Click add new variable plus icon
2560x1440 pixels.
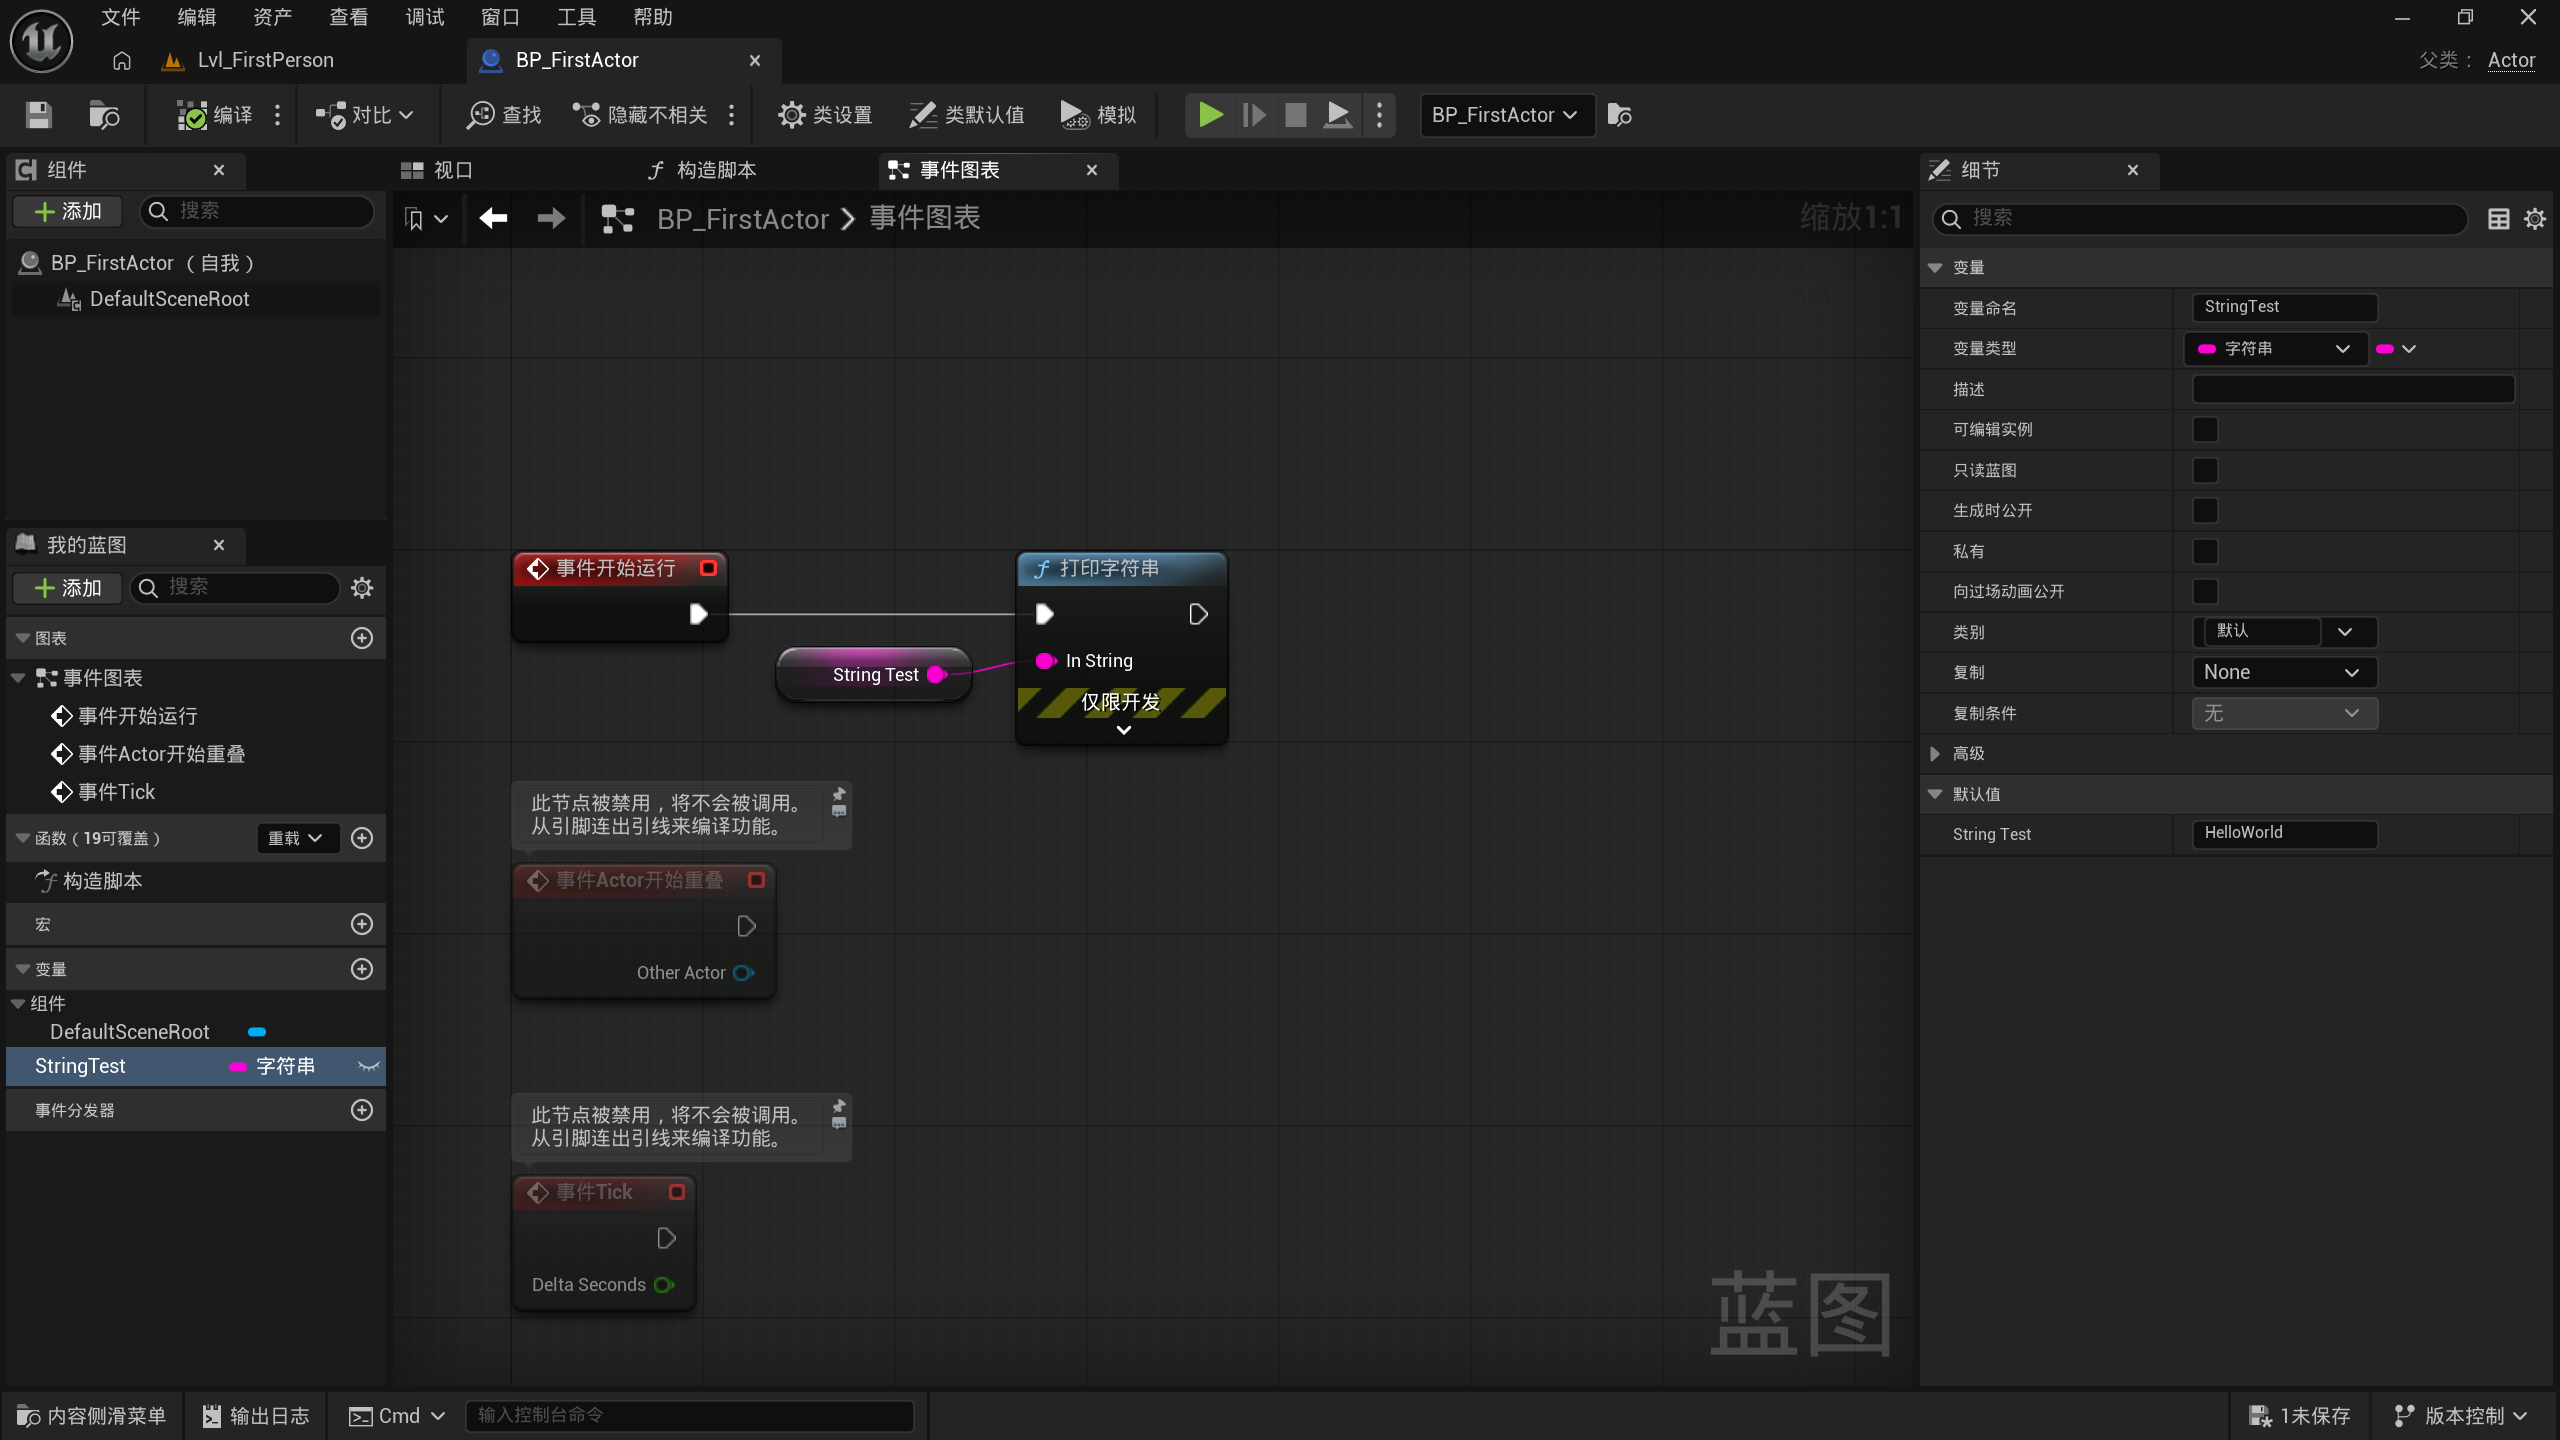point(362,969)
